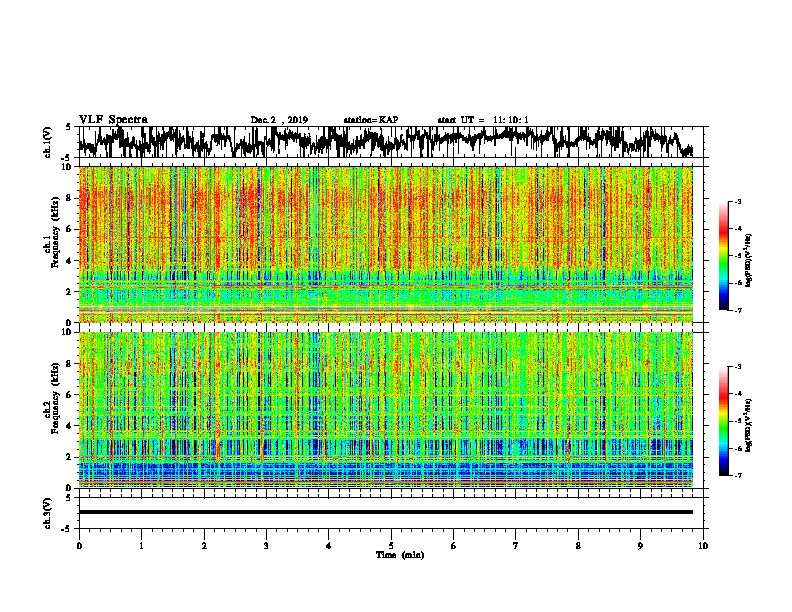Click the ch.2 spectrogram panel
The height and width of the screenshot is (612, 792).
tap(385, 410)
